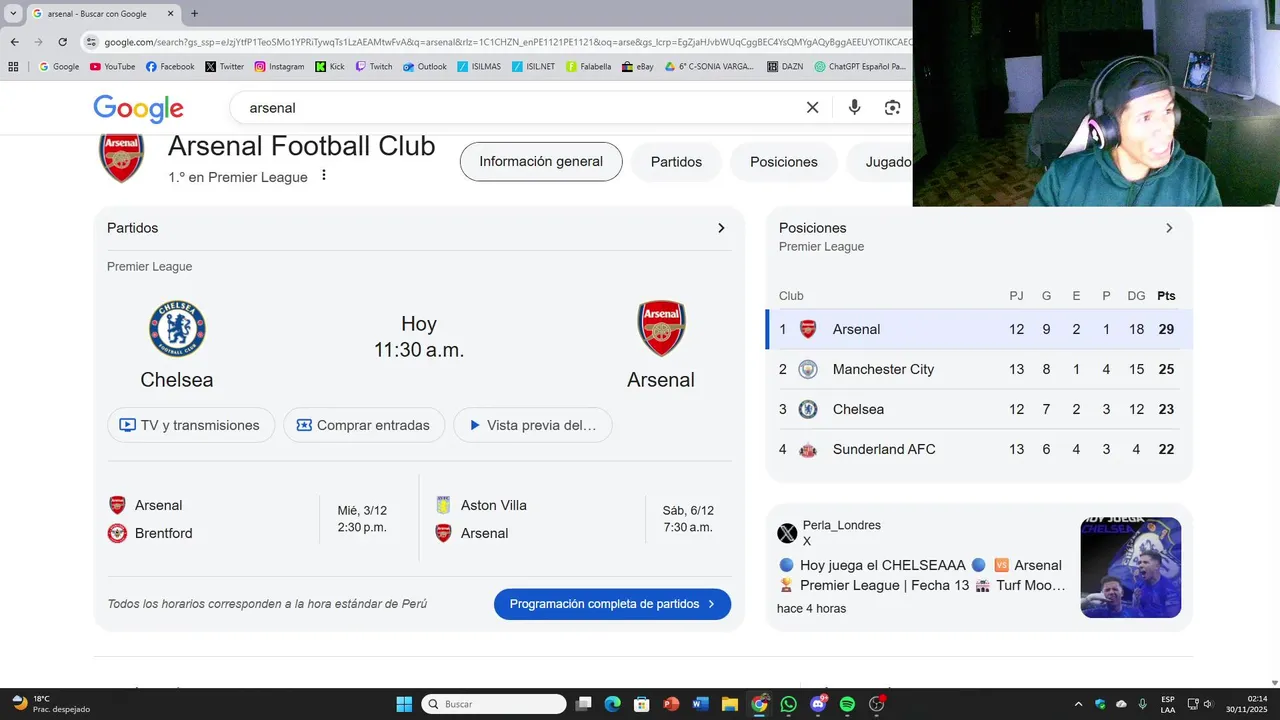Viewport: 1280px width, 720px height.
Task: Open a new browser tab with the plus icon
Action: pos(194,14)
